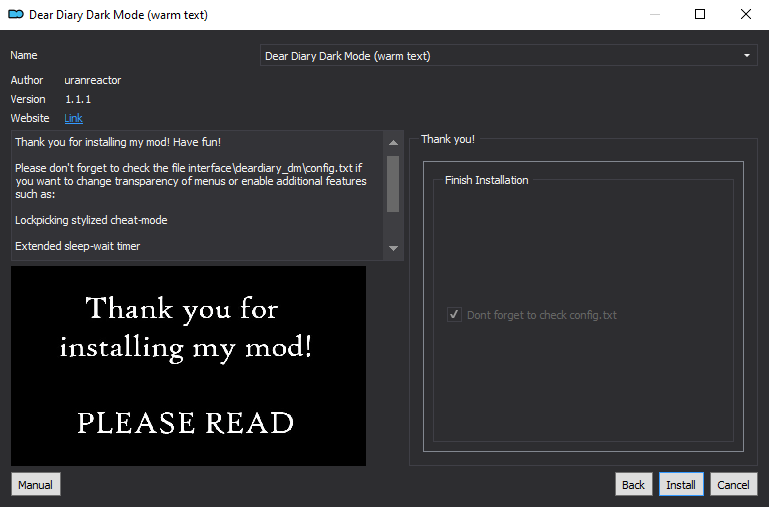Open the mod Website Link
This screenshot has width=769, height=507.
(x=73, y=118)
